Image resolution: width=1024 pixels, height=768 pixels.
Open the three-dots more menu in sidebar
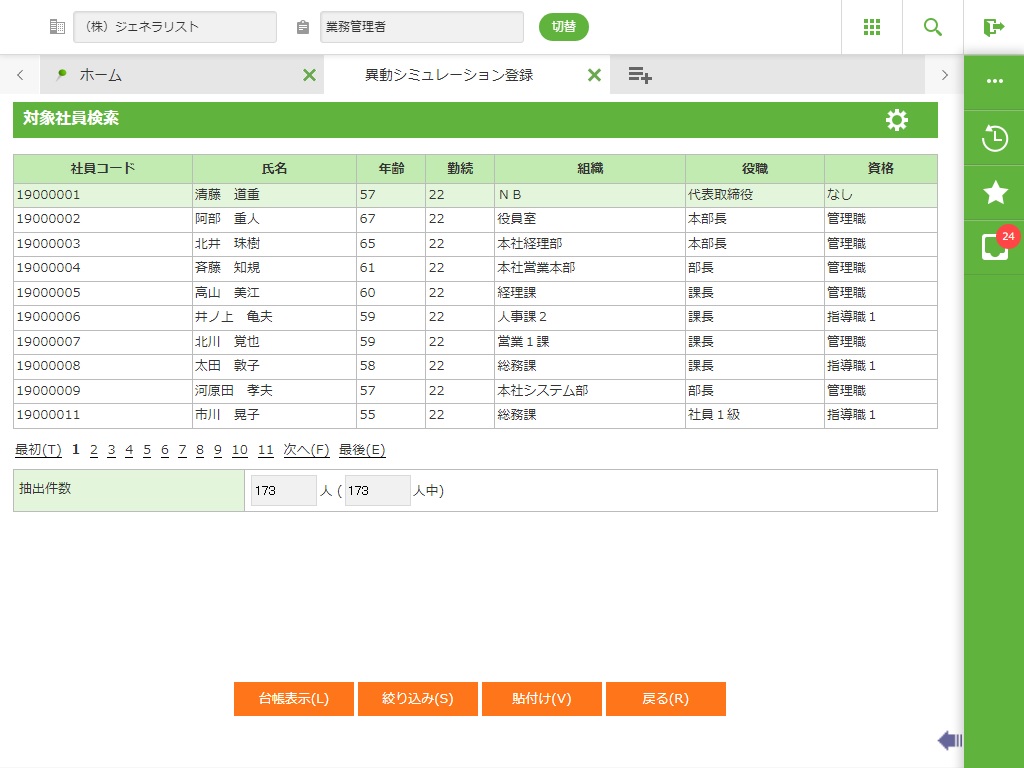coord(995,81)
